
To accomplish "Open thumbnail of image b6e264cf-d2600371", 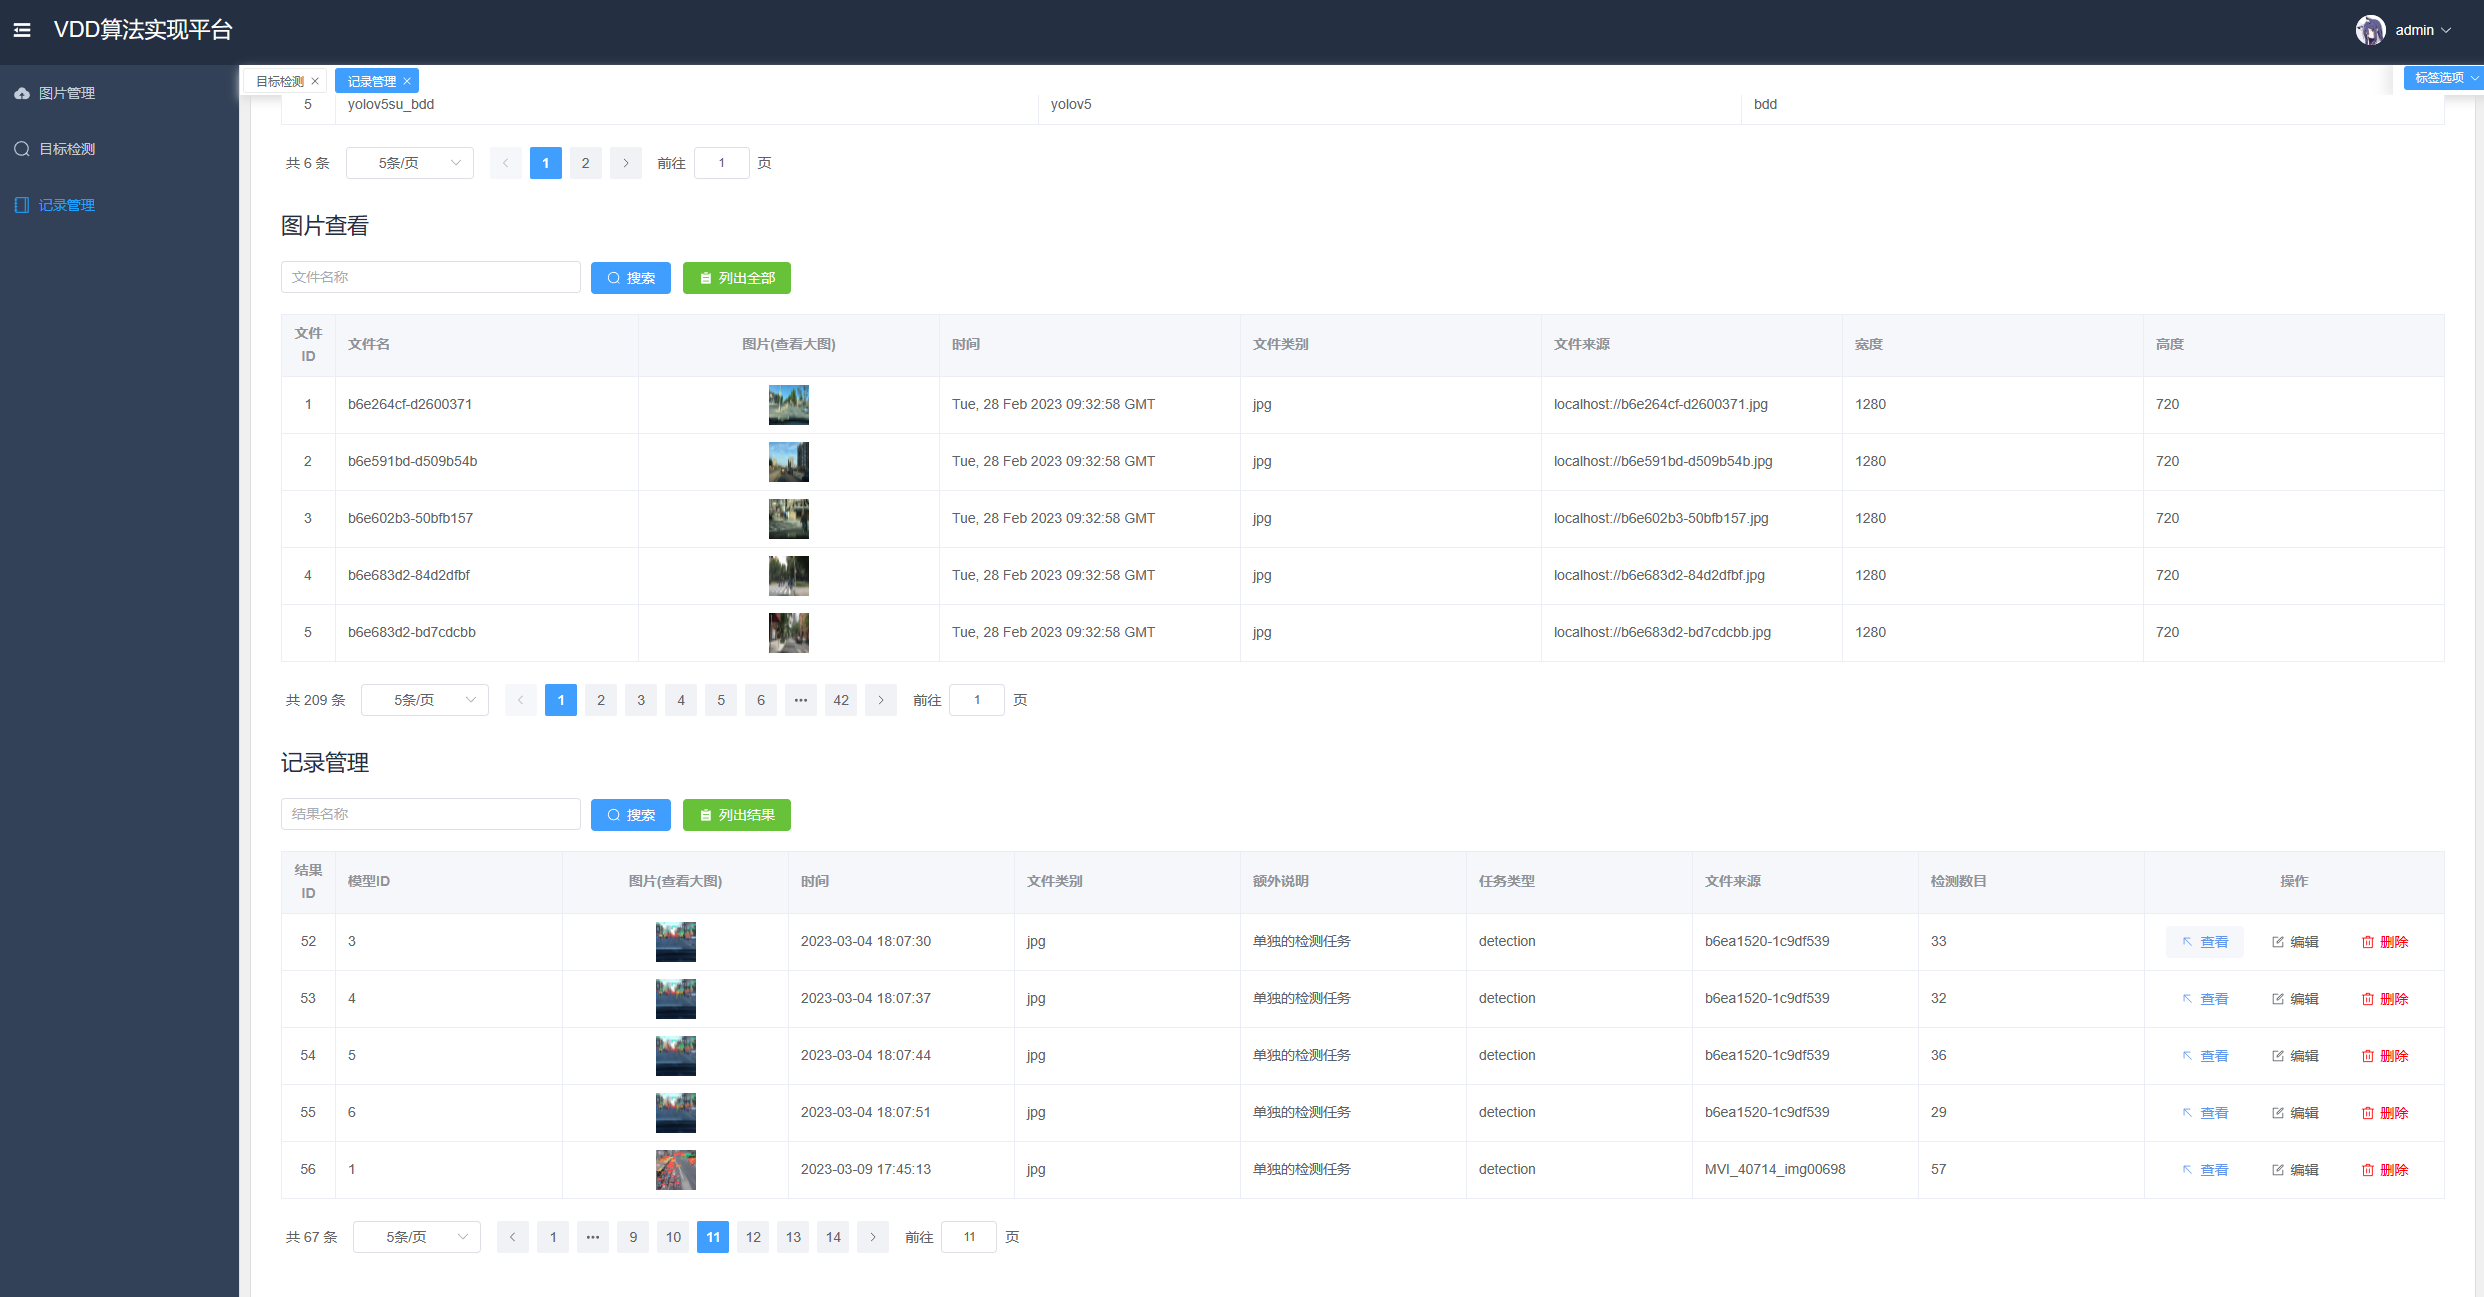I will click(x=788, y=405).
